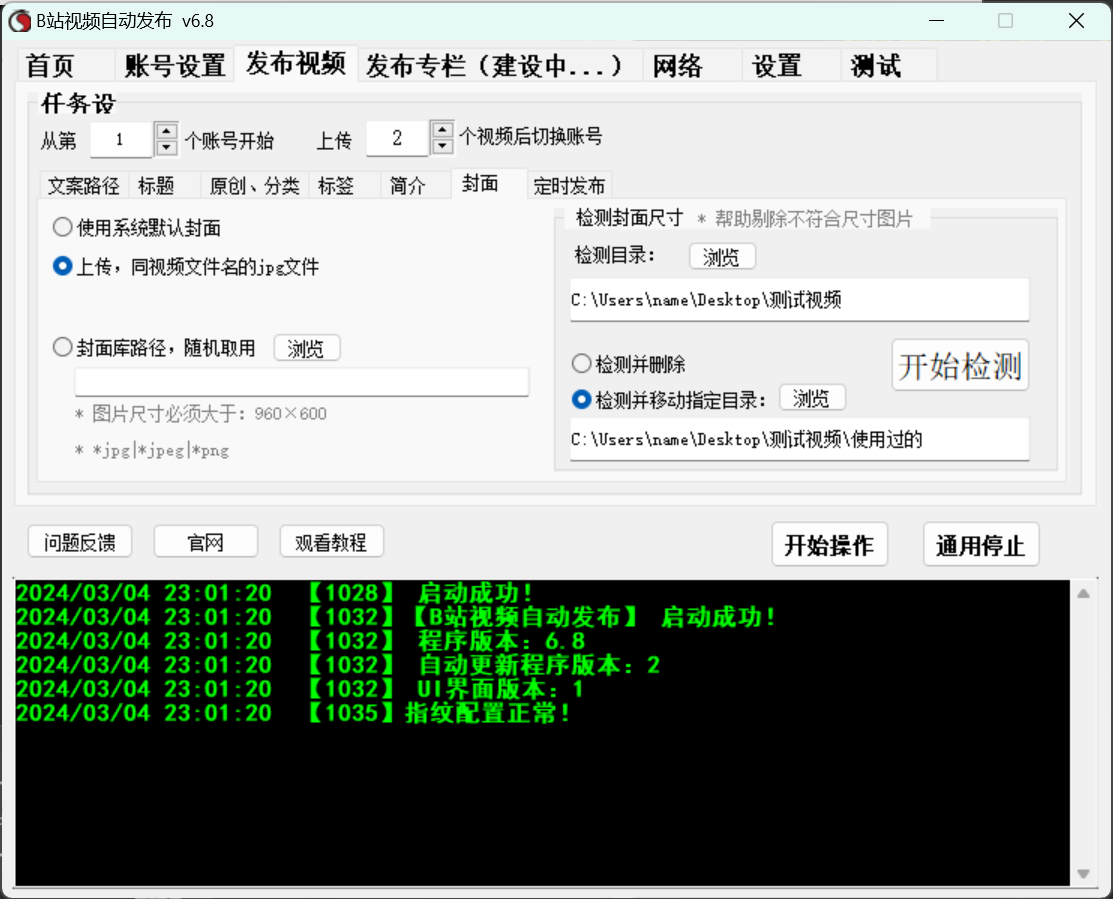Click the log line 自动更新程序版本：2
The image size is (1113, 899).
338,665
